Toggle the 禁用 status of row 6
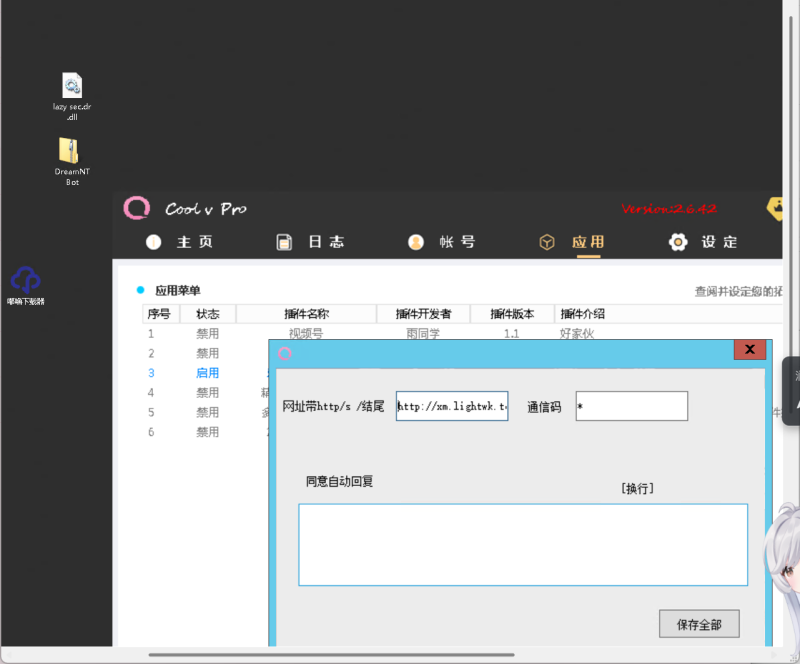 click(x=207, y=431)
